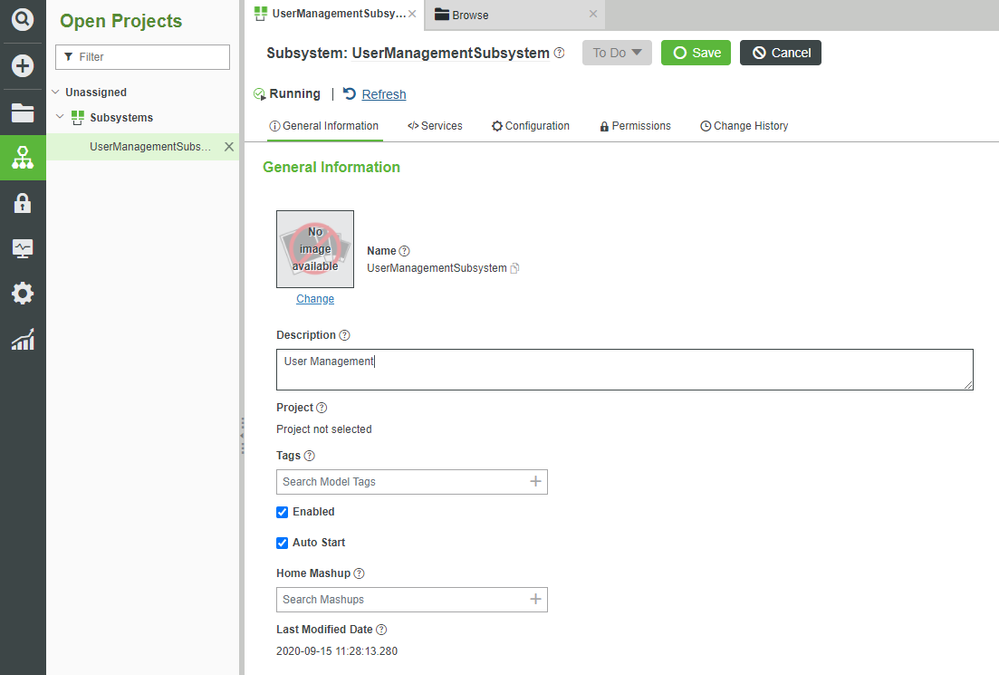Copy the entity name with the copy icon

click(514, 268)
